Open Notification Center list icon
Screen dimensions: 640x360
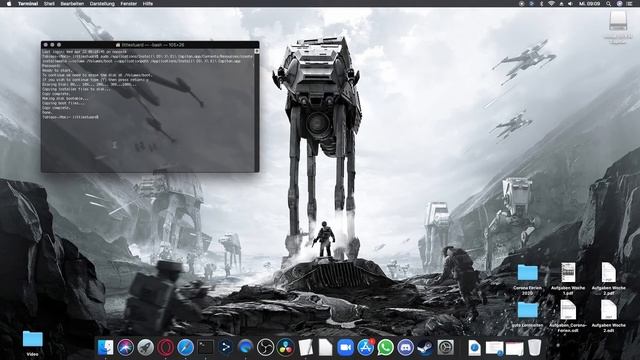(629, 4)
